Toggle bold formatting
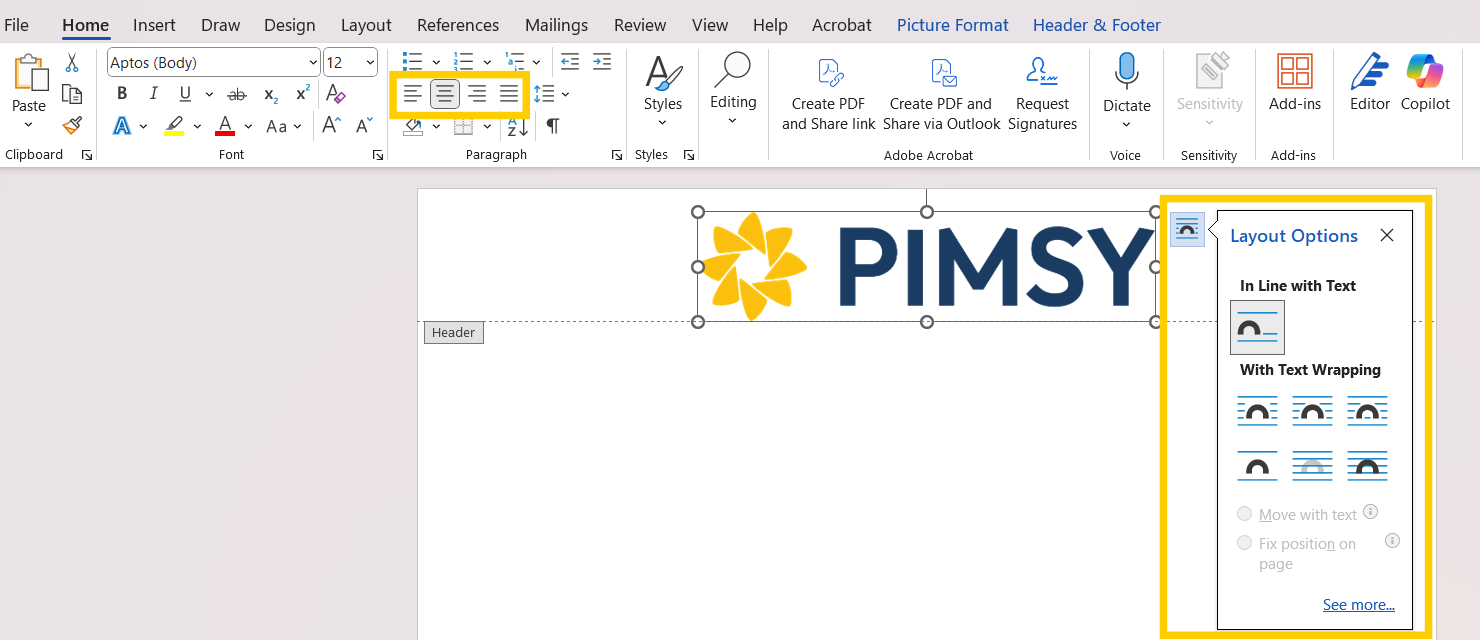 coord(121,93)
